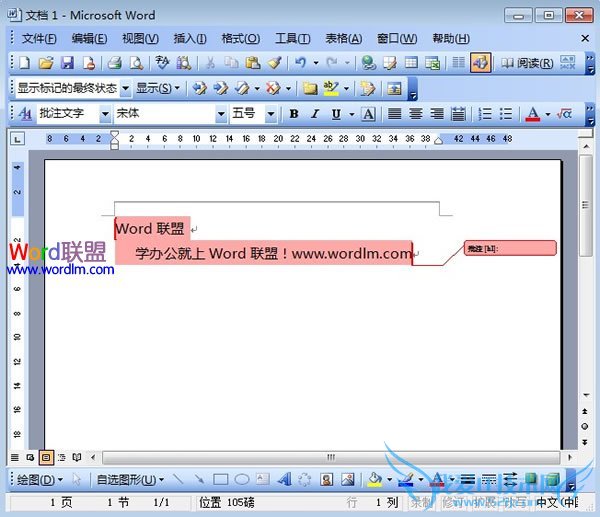Expand the font size dropdown 五号
The image size is (600, 517).
point(271,114)
